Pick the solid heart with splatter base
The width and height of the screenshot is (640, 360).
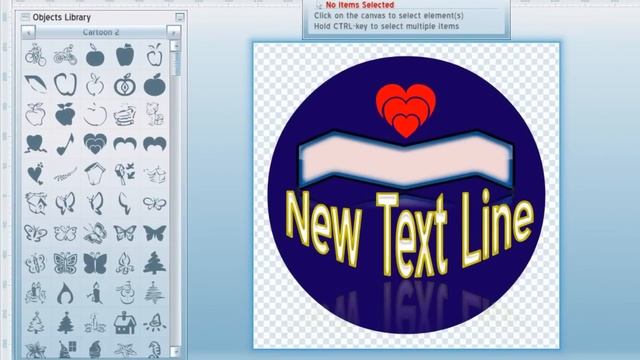coord(36,144)
